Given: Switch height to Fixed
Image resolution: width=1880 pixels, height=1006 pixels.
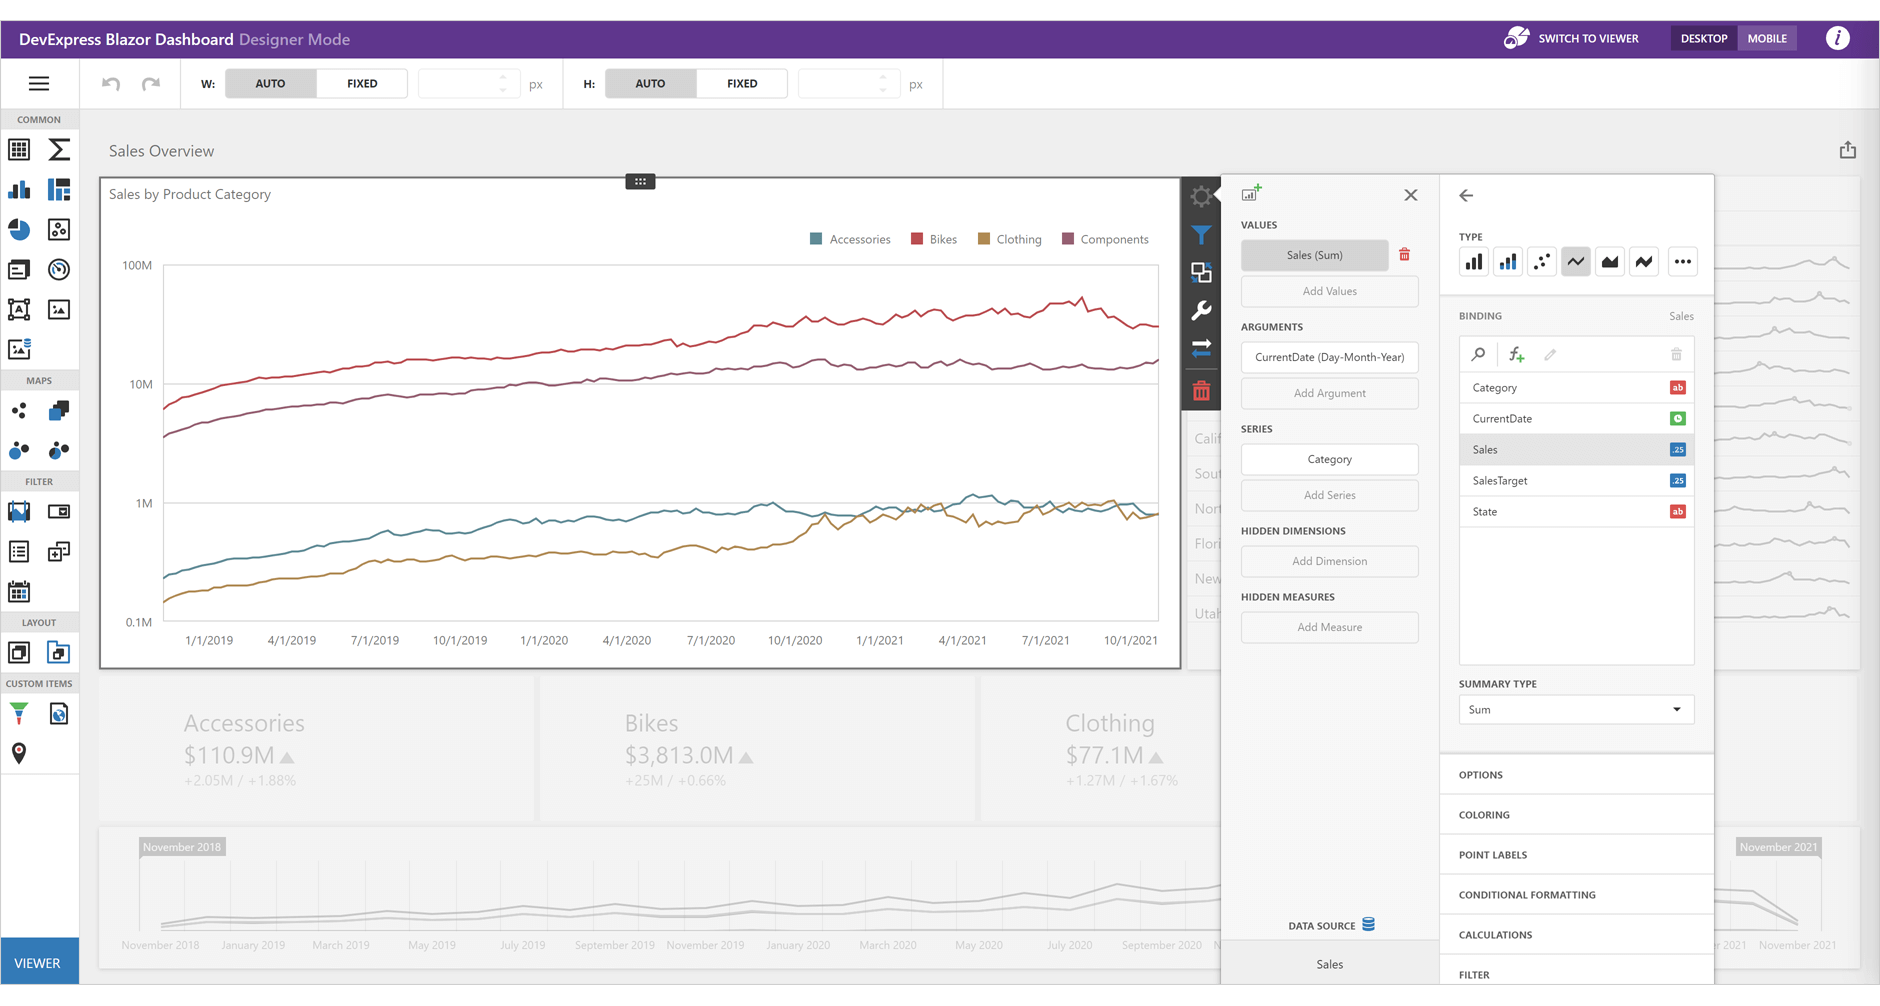Looking at the screenshot, I should (741, 83).
